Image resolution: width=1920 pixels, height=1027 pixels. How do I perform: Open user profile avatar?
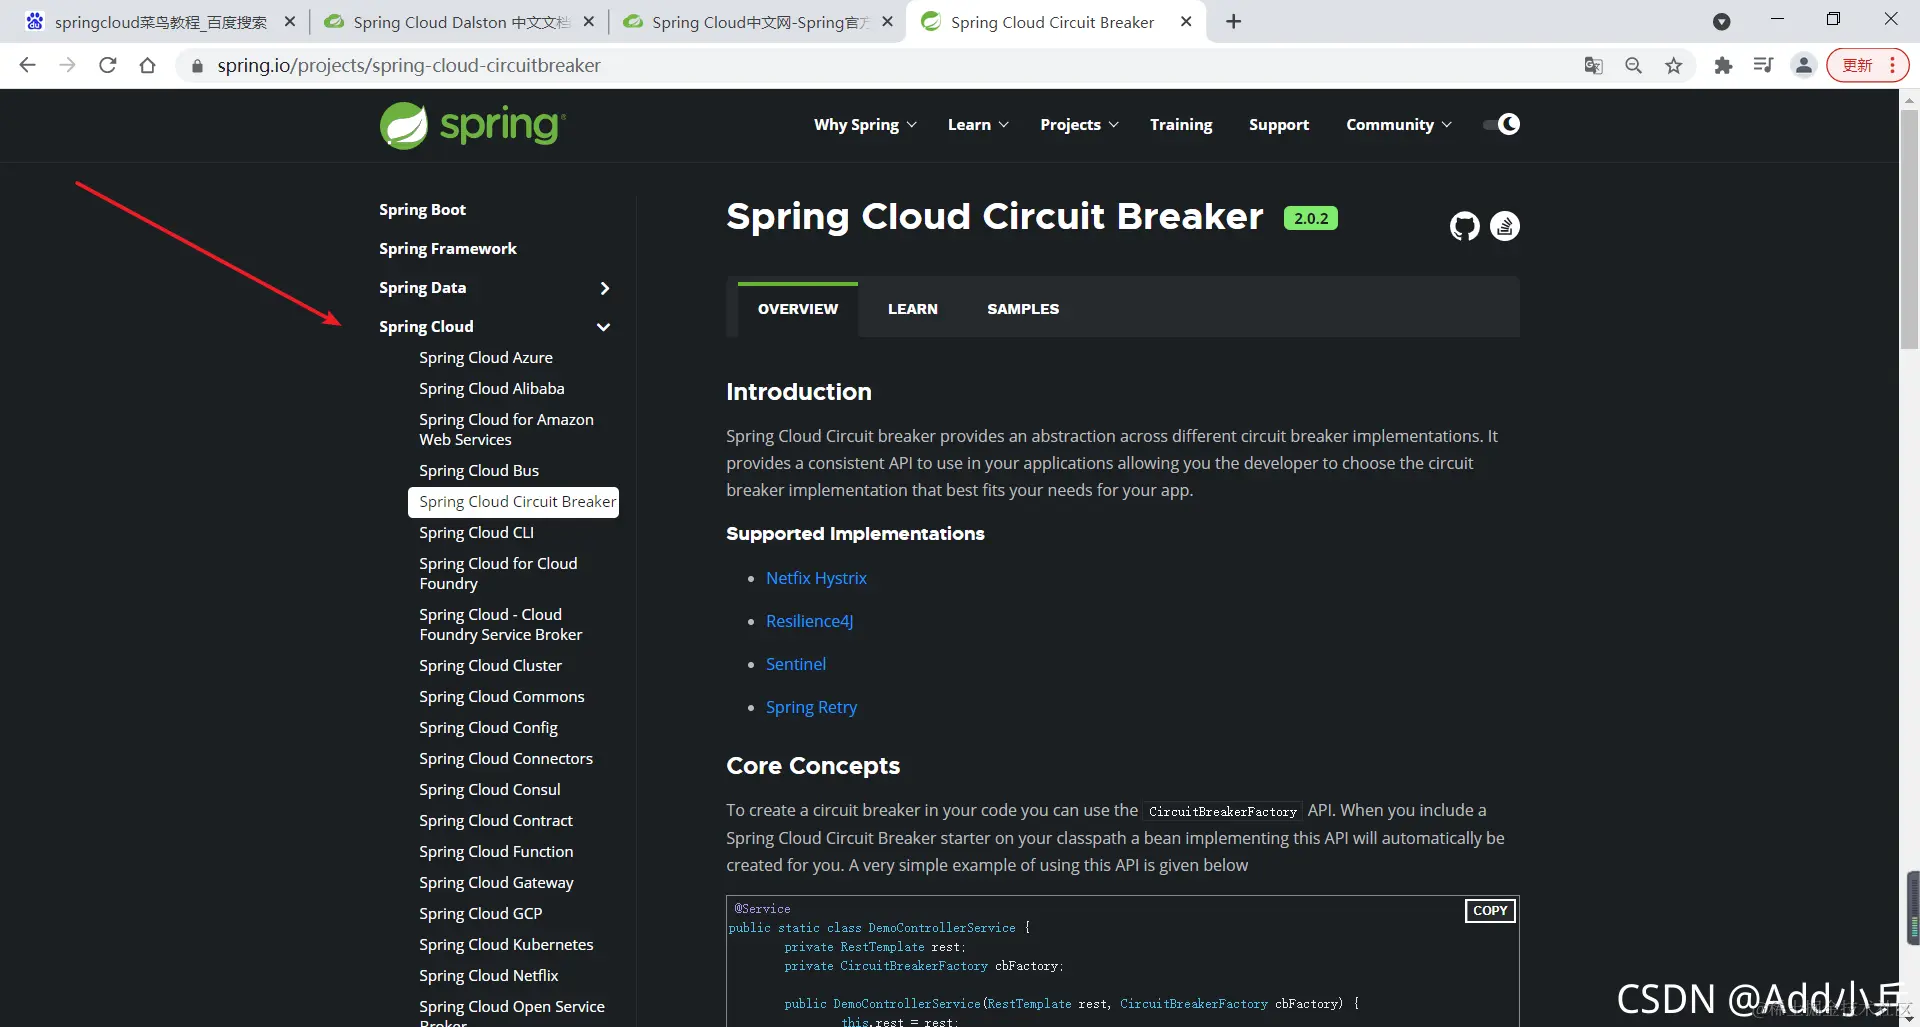(x=1803, y=65)
